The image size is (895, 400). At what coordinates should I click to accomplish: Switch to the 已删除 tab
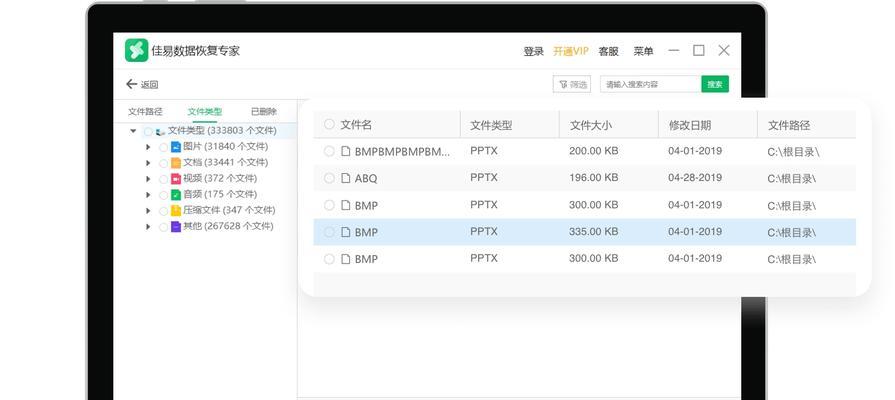tap(264, 111)
